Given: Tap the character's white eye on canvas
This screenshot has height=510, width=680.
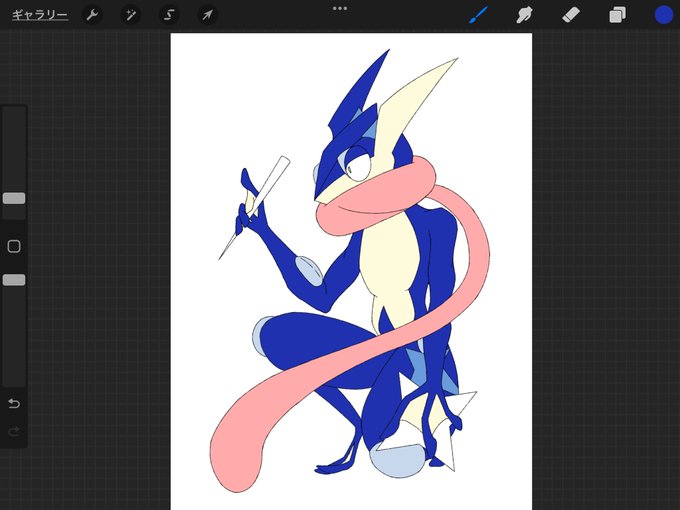Looking at the screenshot, I should (x=359, y=168).
